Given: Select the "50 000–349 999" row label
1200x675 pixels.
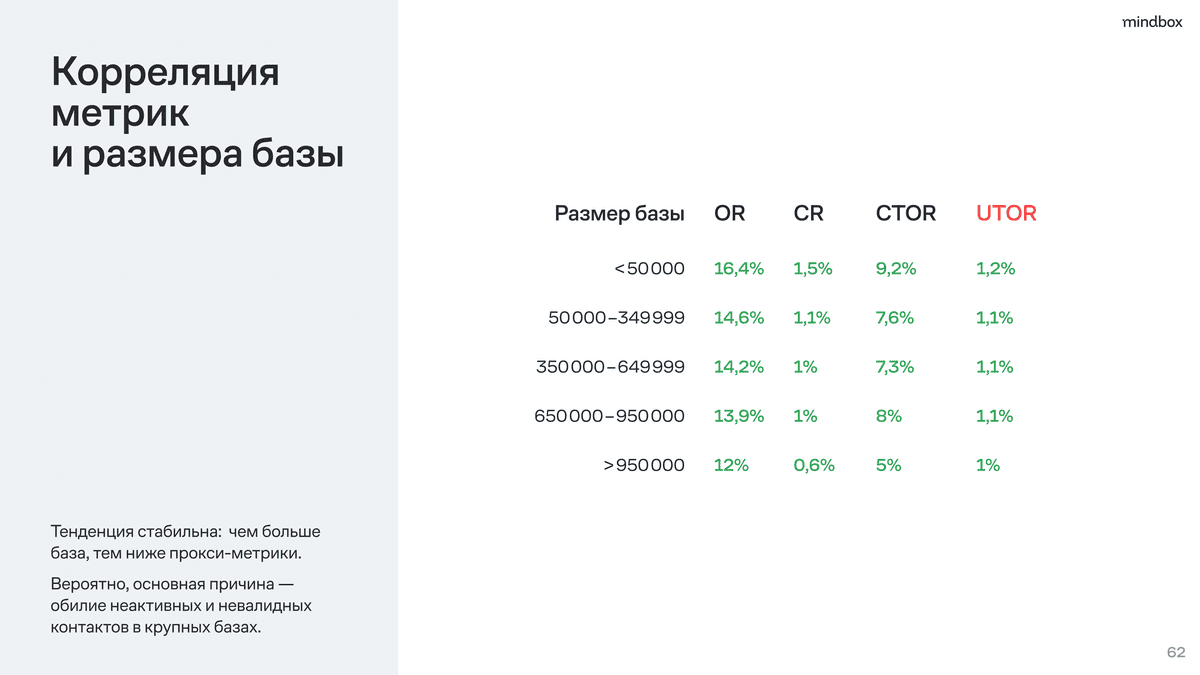Looking at the screenshot, I should (616, 318).
